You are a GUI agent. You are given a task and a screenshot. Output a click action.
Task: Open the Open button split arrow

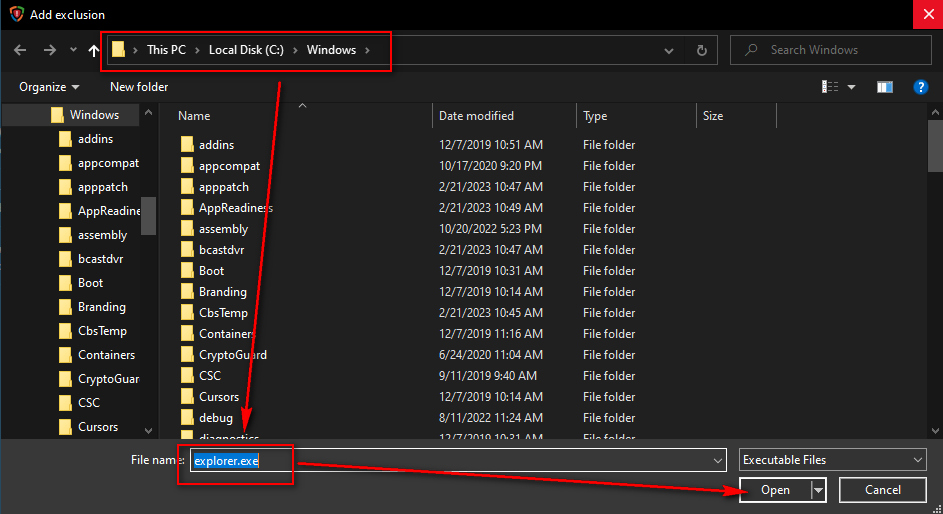[x=819, y=490]
